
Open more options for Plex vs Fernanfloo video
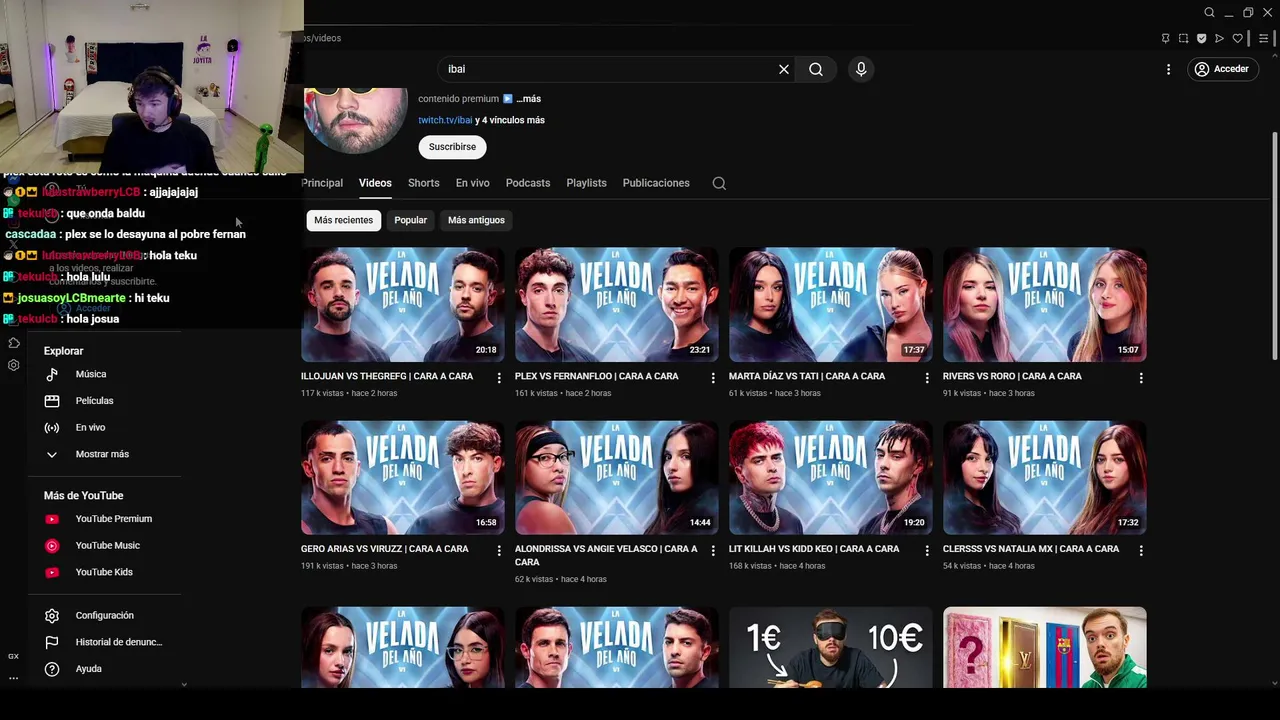713,378
